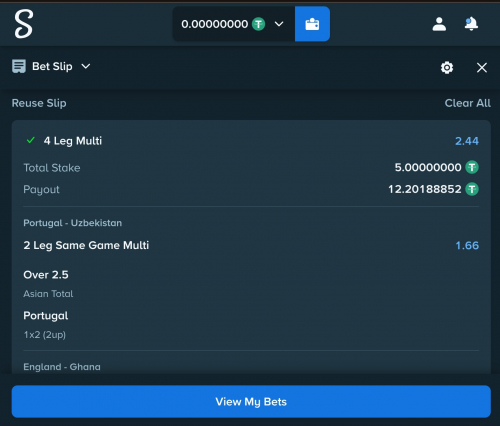Click the Total Stake label
Image resolution: width=500 pixels, height=426 pixels.
click(x=52, y=168)
